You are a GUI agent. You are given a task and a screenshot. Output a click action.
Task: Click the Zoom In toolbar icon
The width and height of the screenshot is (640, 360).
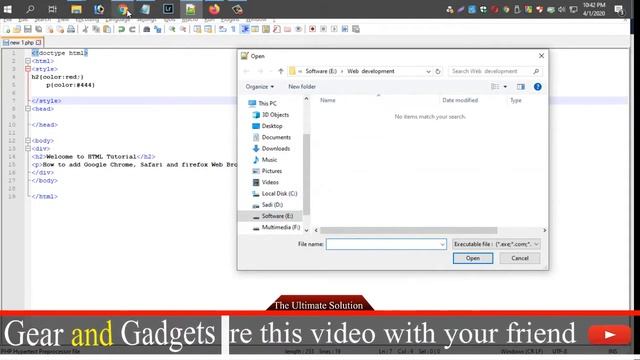tap(172, 29)
